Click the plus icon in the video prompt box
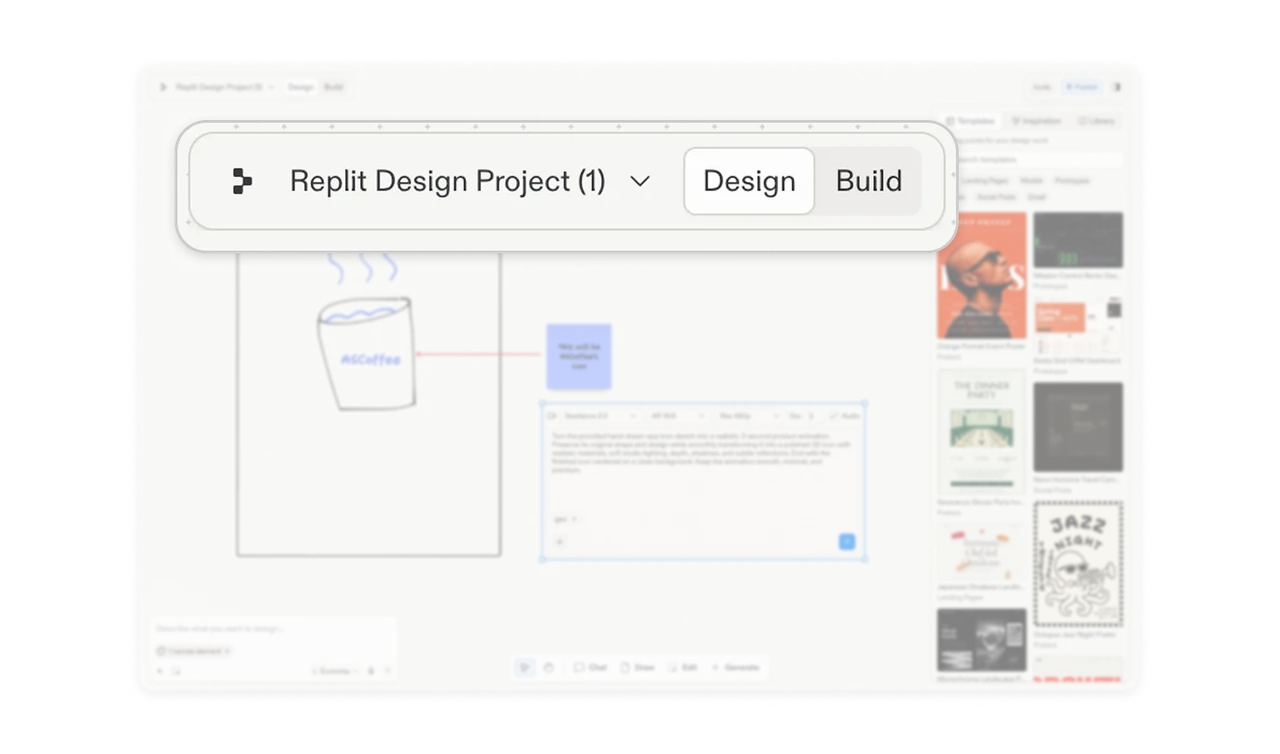 pos(560,541)
